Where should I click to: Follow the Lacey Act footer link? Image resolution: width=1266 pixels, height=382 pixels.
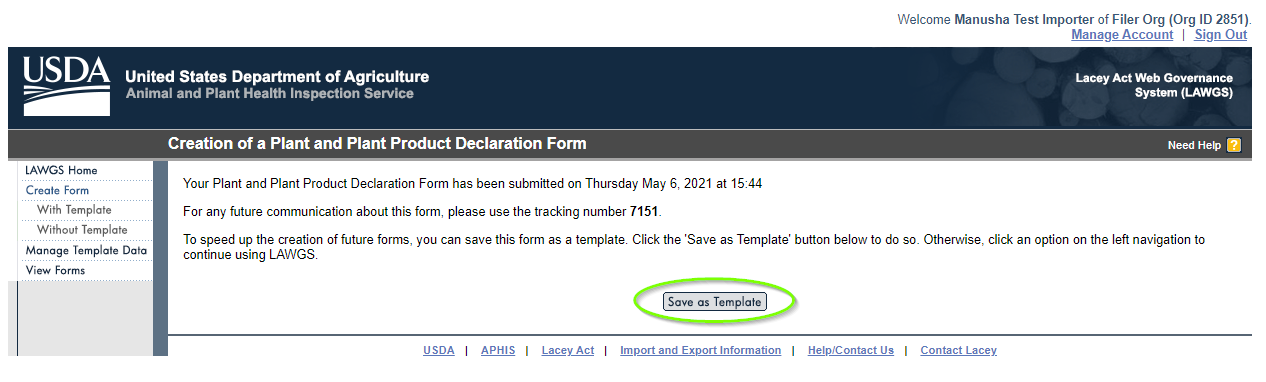[x=567, y=350]
